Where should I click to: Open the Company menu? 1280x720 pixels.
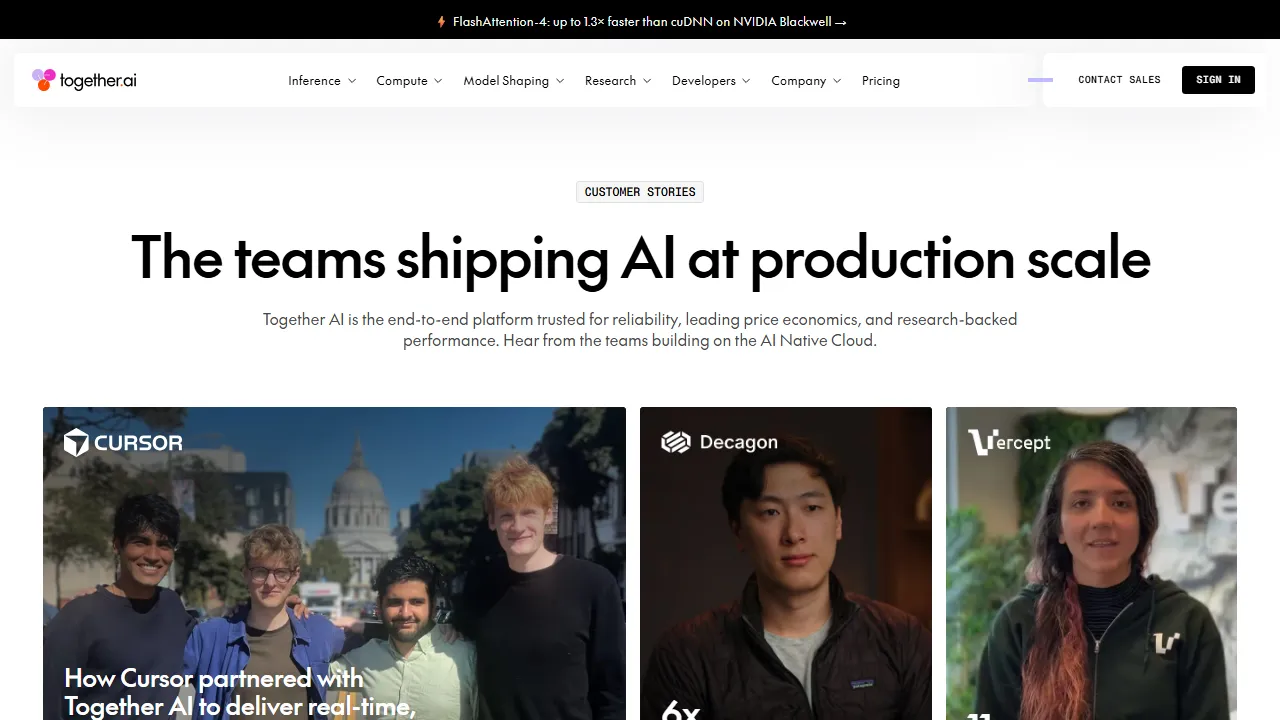click(x=798, y=81)
